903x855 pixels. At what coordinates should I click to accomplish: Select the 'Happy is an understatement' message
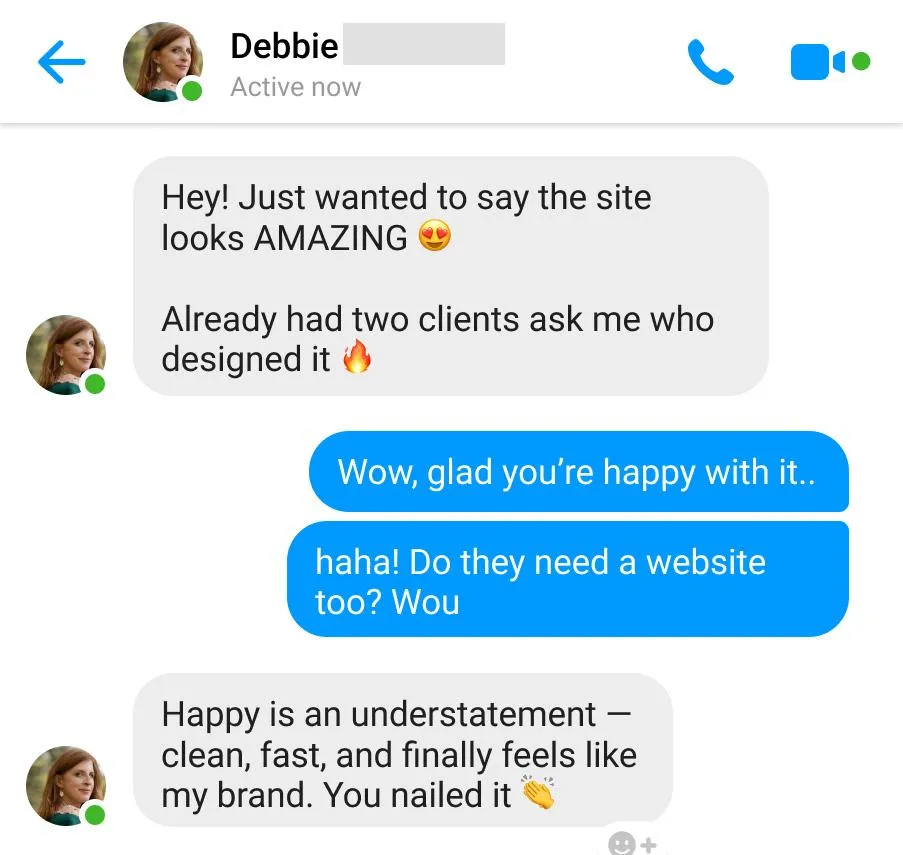click(403, 750)
